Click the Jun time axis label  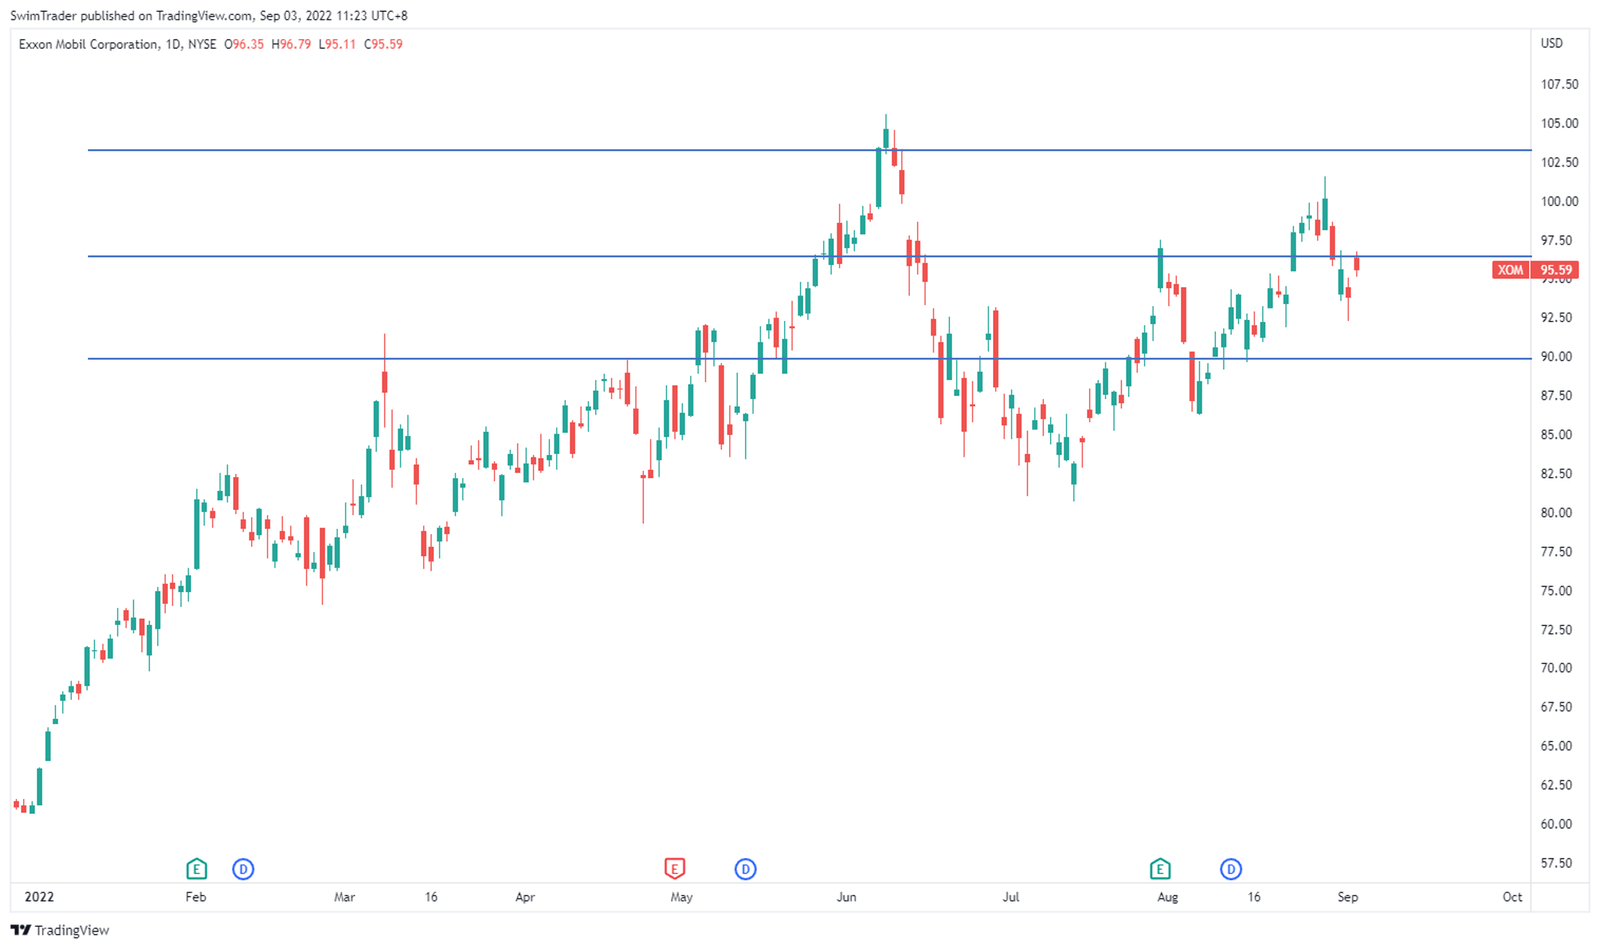tap(846, 897)
